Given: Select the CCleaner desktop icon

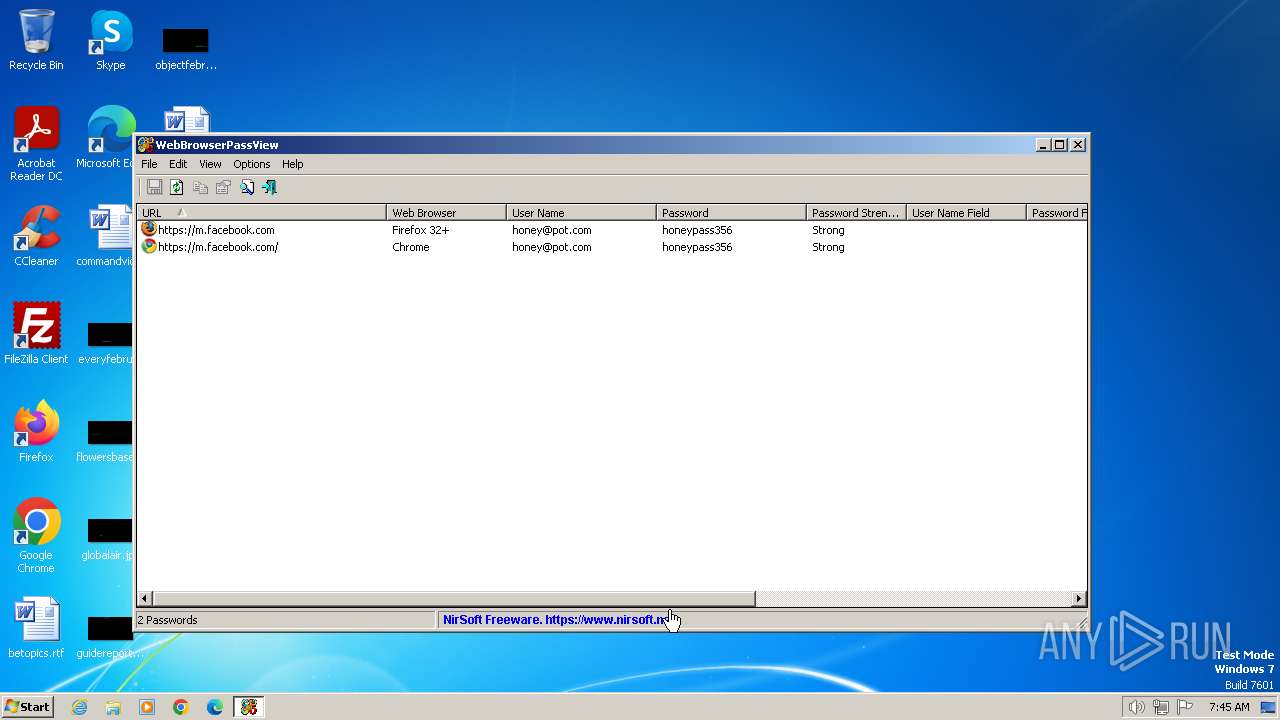Looking at the screenshot, I should coord(36,236).
